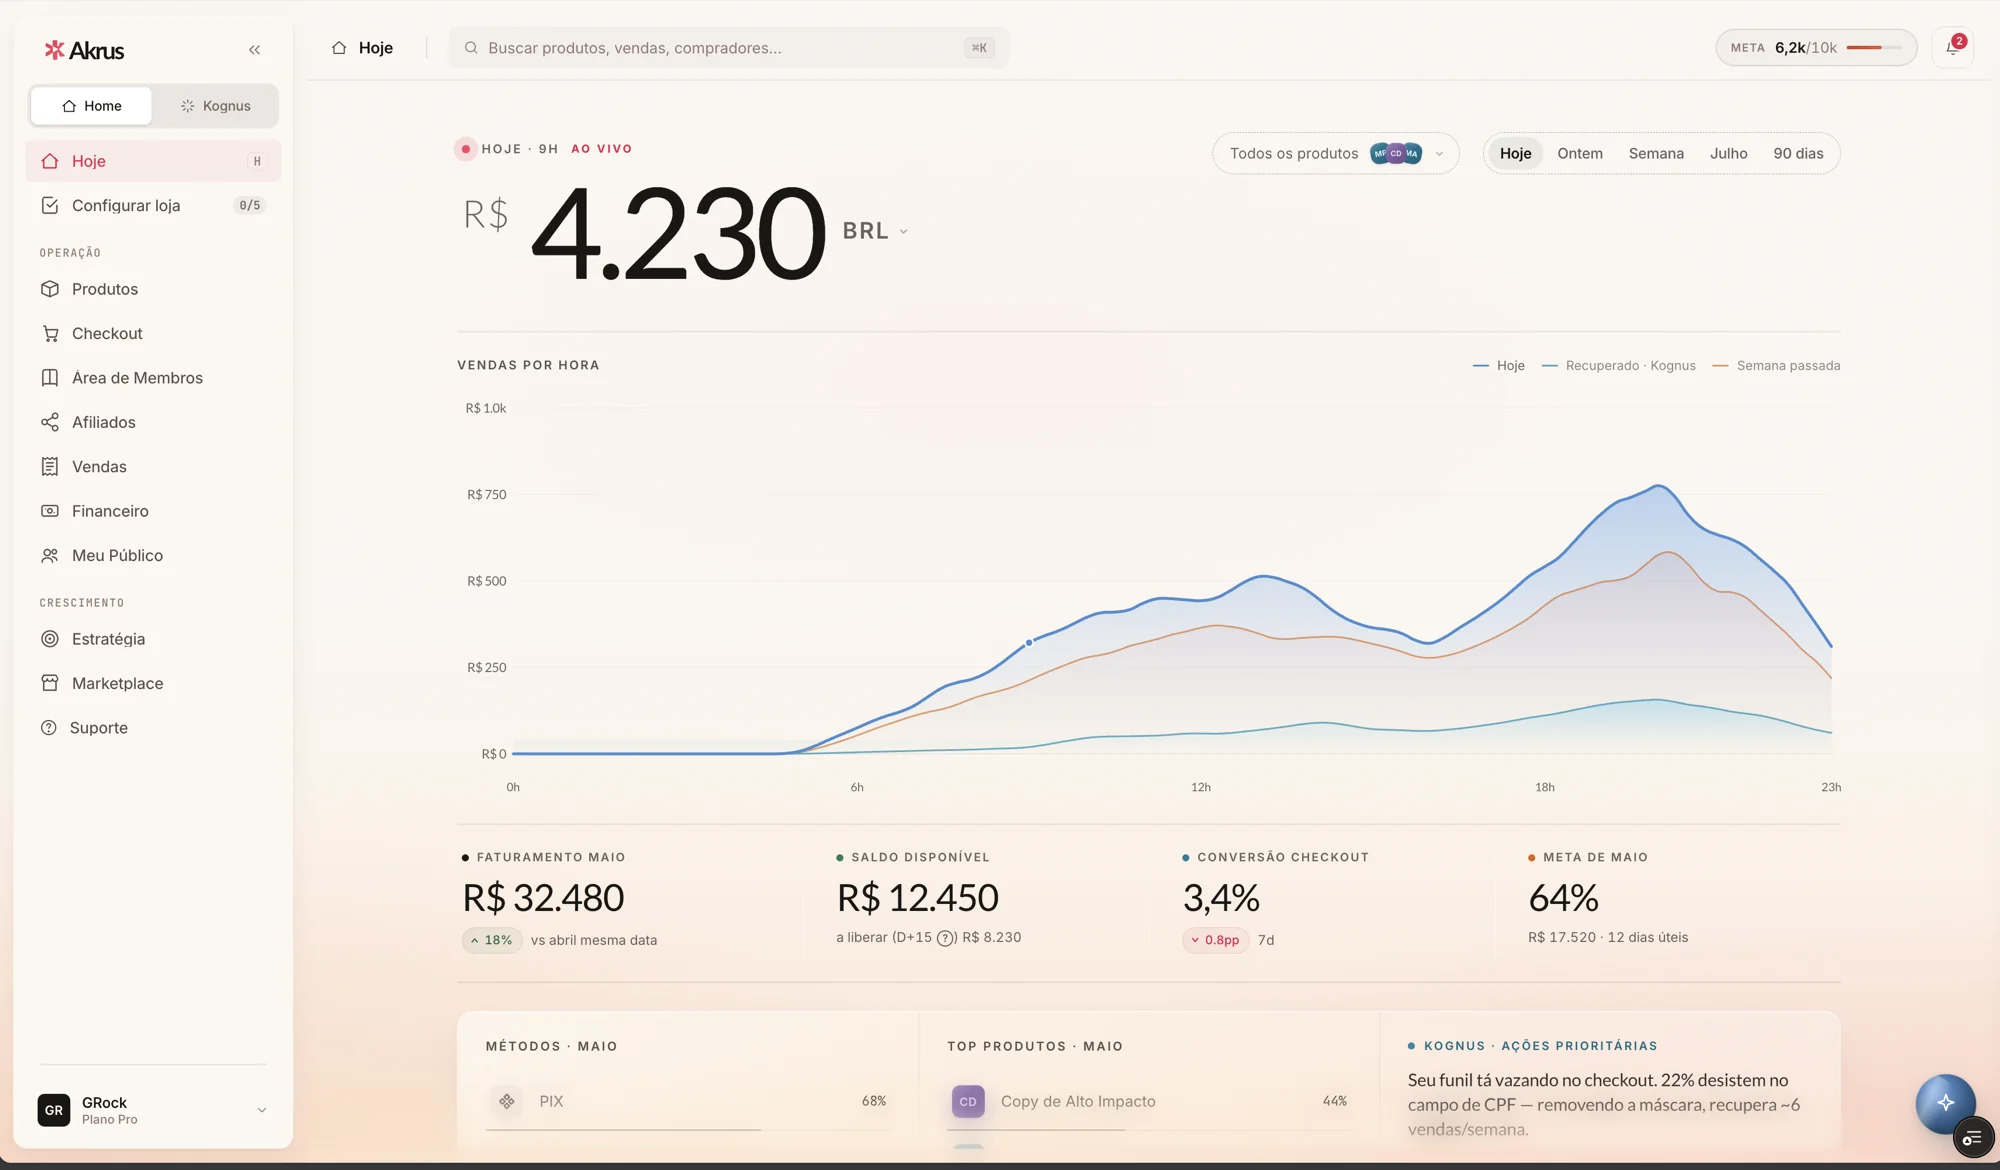Open Produtos page label
The height and width of the screenshot is (1170, 2000).
(x=105, y=289)
